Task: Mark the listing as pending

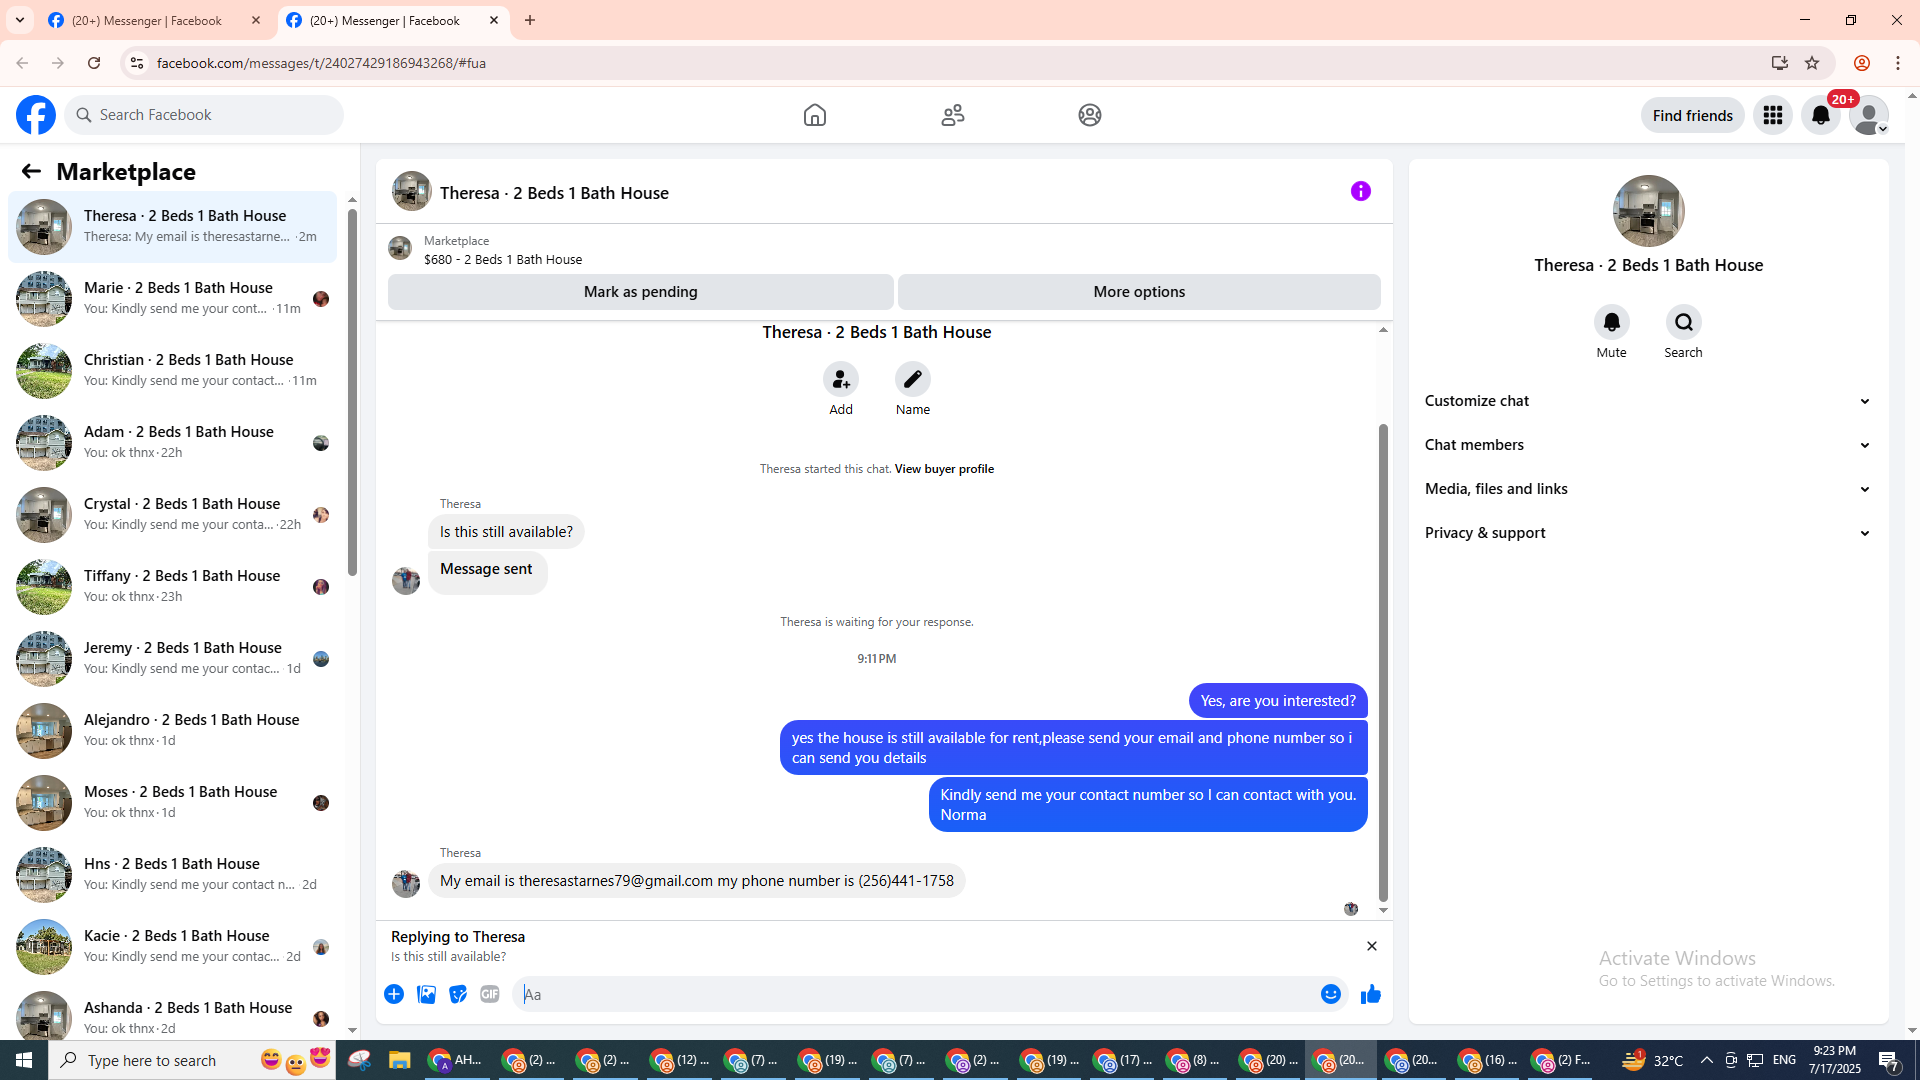Action: [641, 292]
